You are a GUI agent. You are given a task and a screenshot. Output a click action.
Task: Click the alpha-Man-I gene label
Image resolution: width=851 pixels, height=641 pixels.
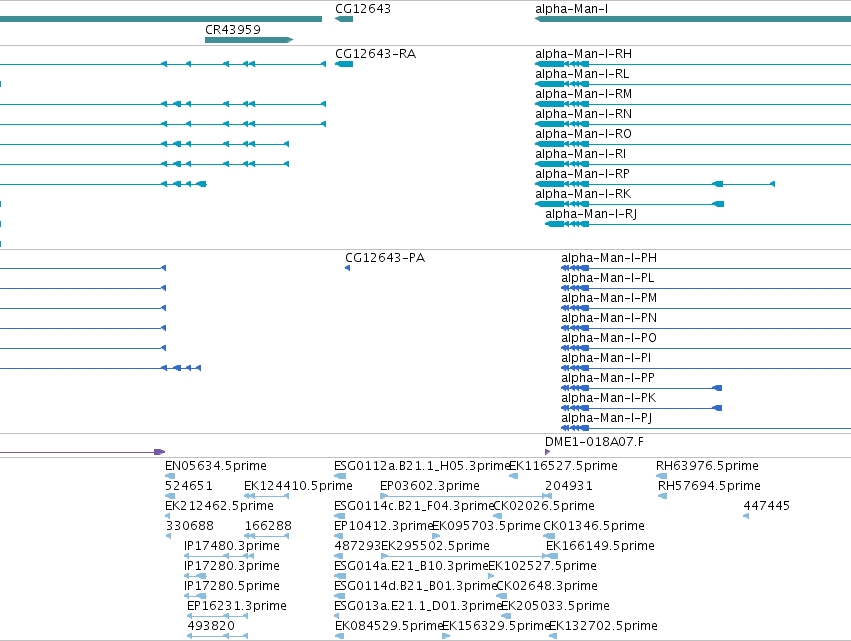click(571, 9)
